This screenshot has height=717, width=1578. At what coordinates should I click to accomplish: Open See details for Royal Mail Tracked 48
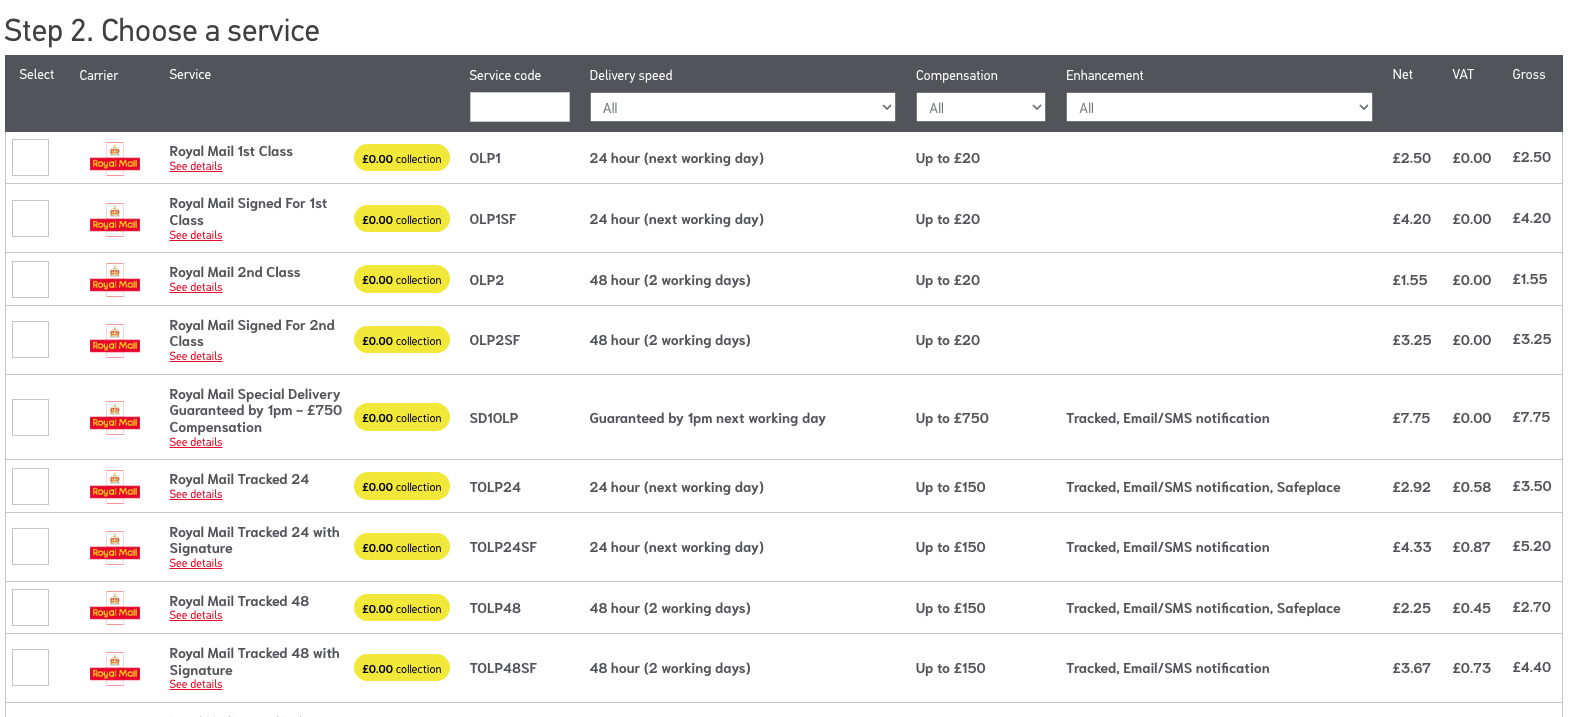[x=196, y=616]
